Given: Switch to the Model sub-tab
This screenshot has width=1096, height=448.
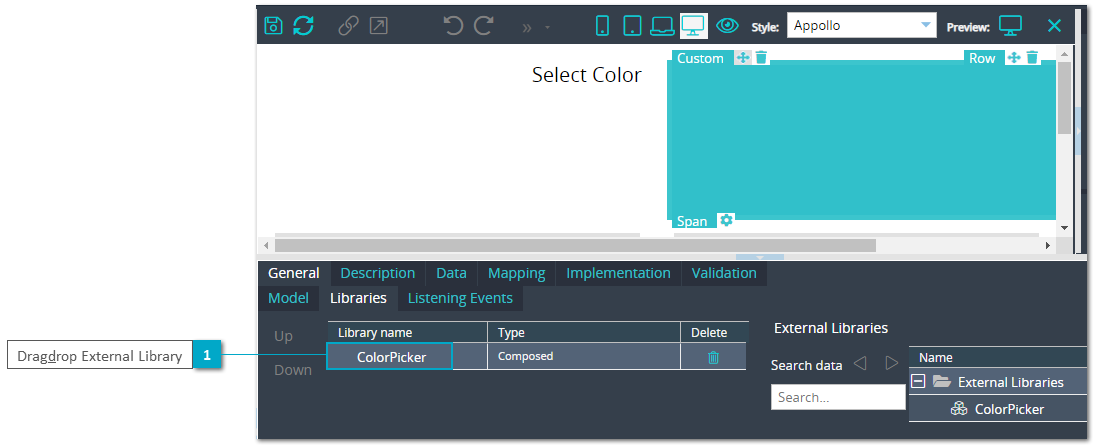Looking at the screenshot, I should pyautogui.click(x=288, y=298).
